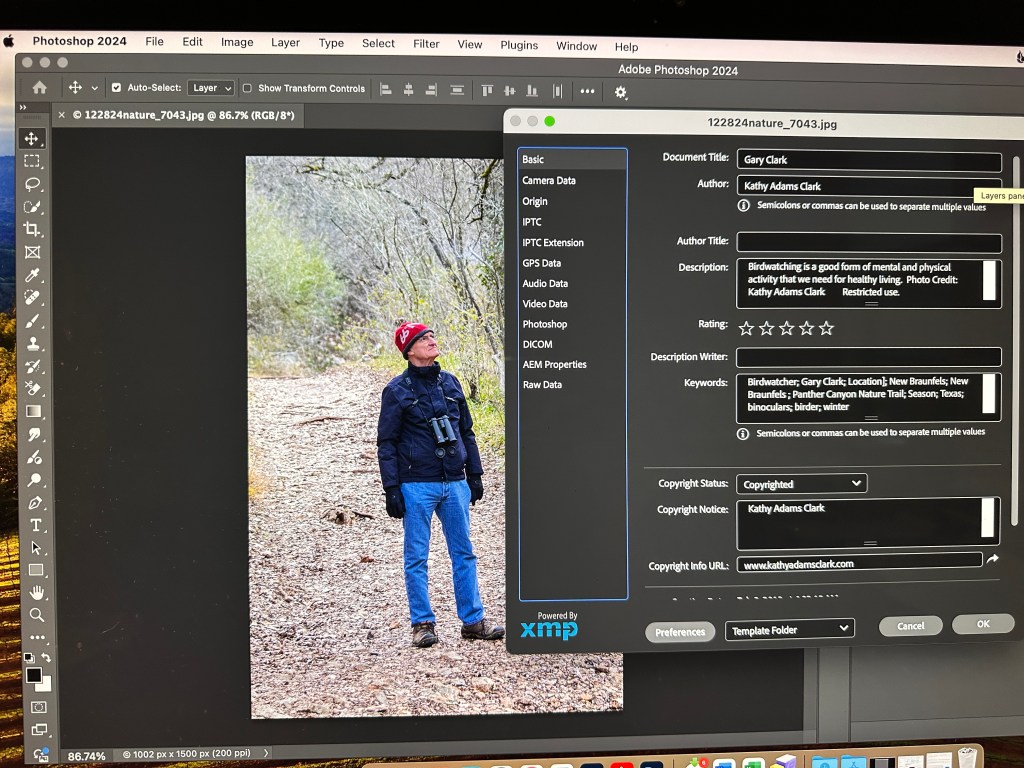1024x768 pixels.
Task: Open the Filter menu
Action: (426, 43)
